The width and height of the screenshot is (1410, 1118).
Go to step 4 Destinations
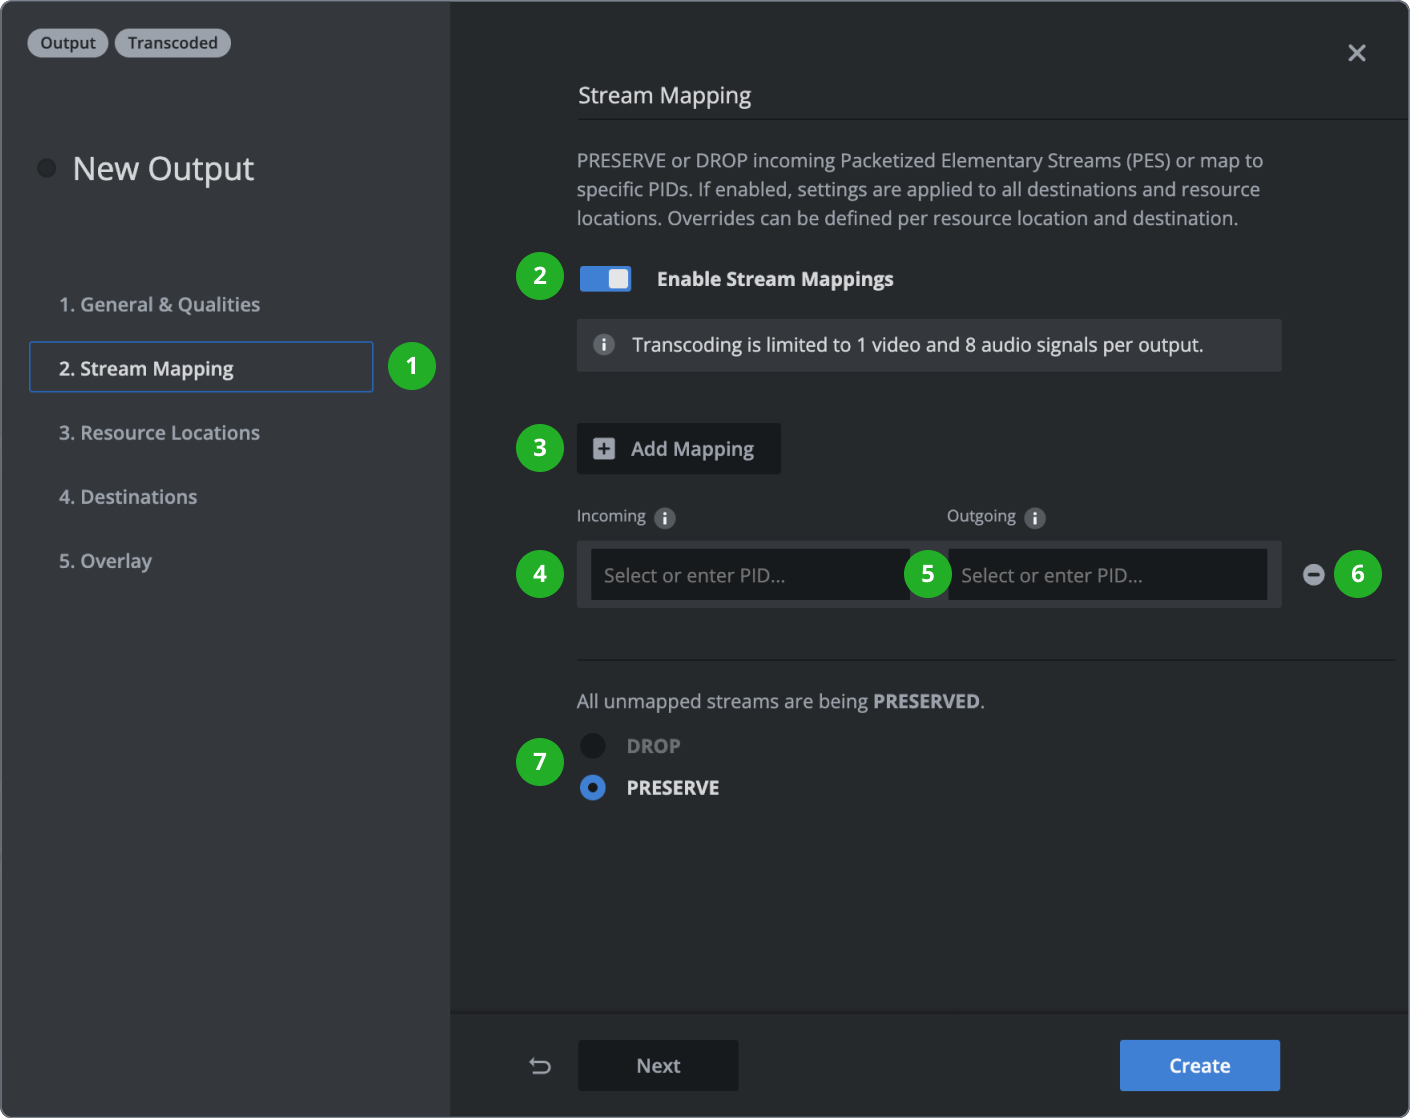[x=128, y=496]
